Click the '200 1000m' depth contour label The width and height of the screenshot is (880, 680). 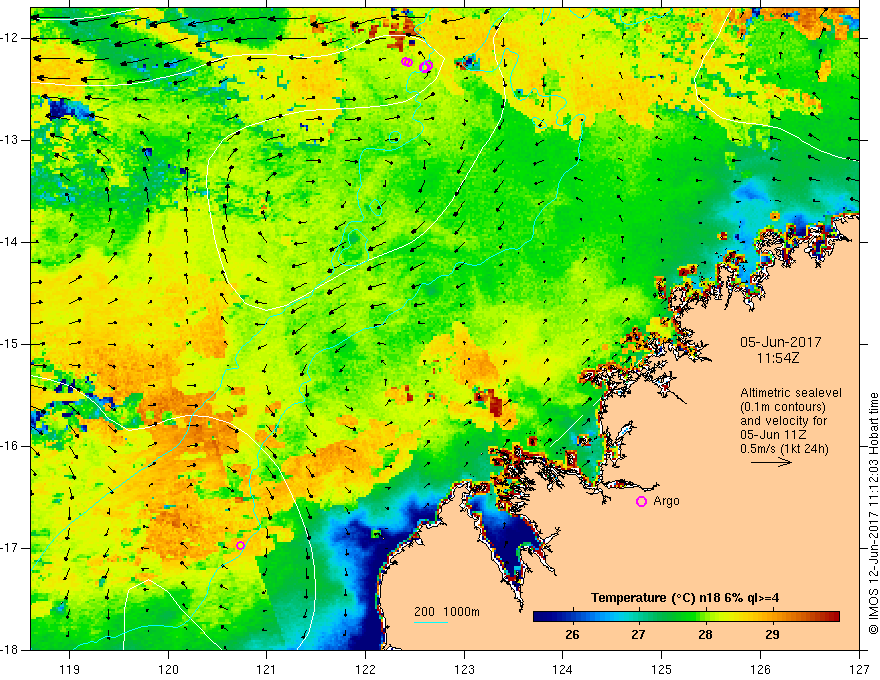(x=447, y=612)
